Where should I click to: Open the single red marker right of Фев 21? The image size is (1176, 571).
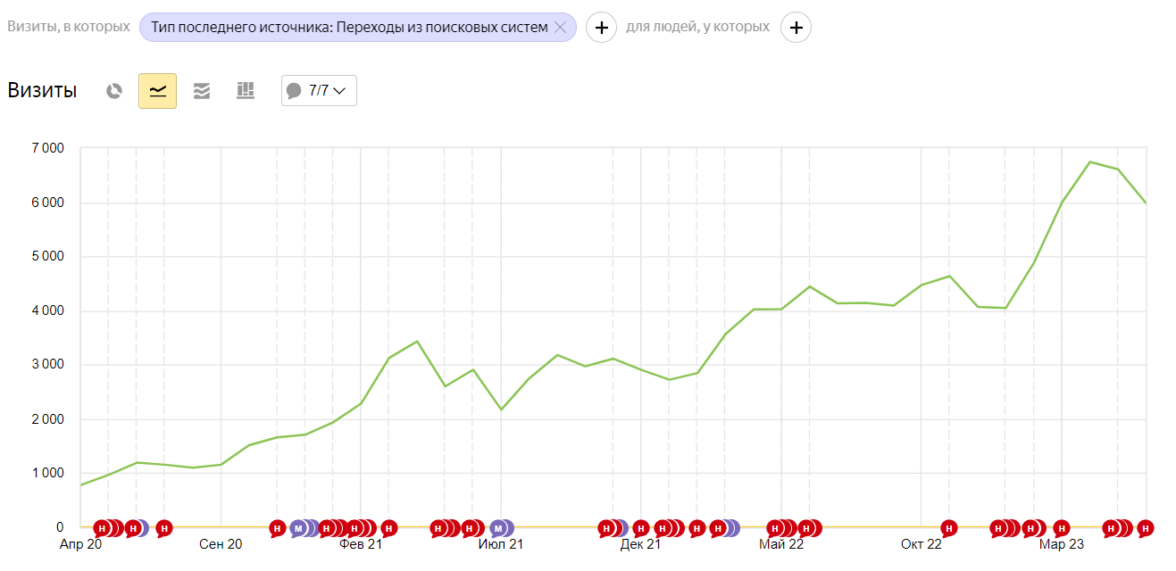click(x=389, y=528)
